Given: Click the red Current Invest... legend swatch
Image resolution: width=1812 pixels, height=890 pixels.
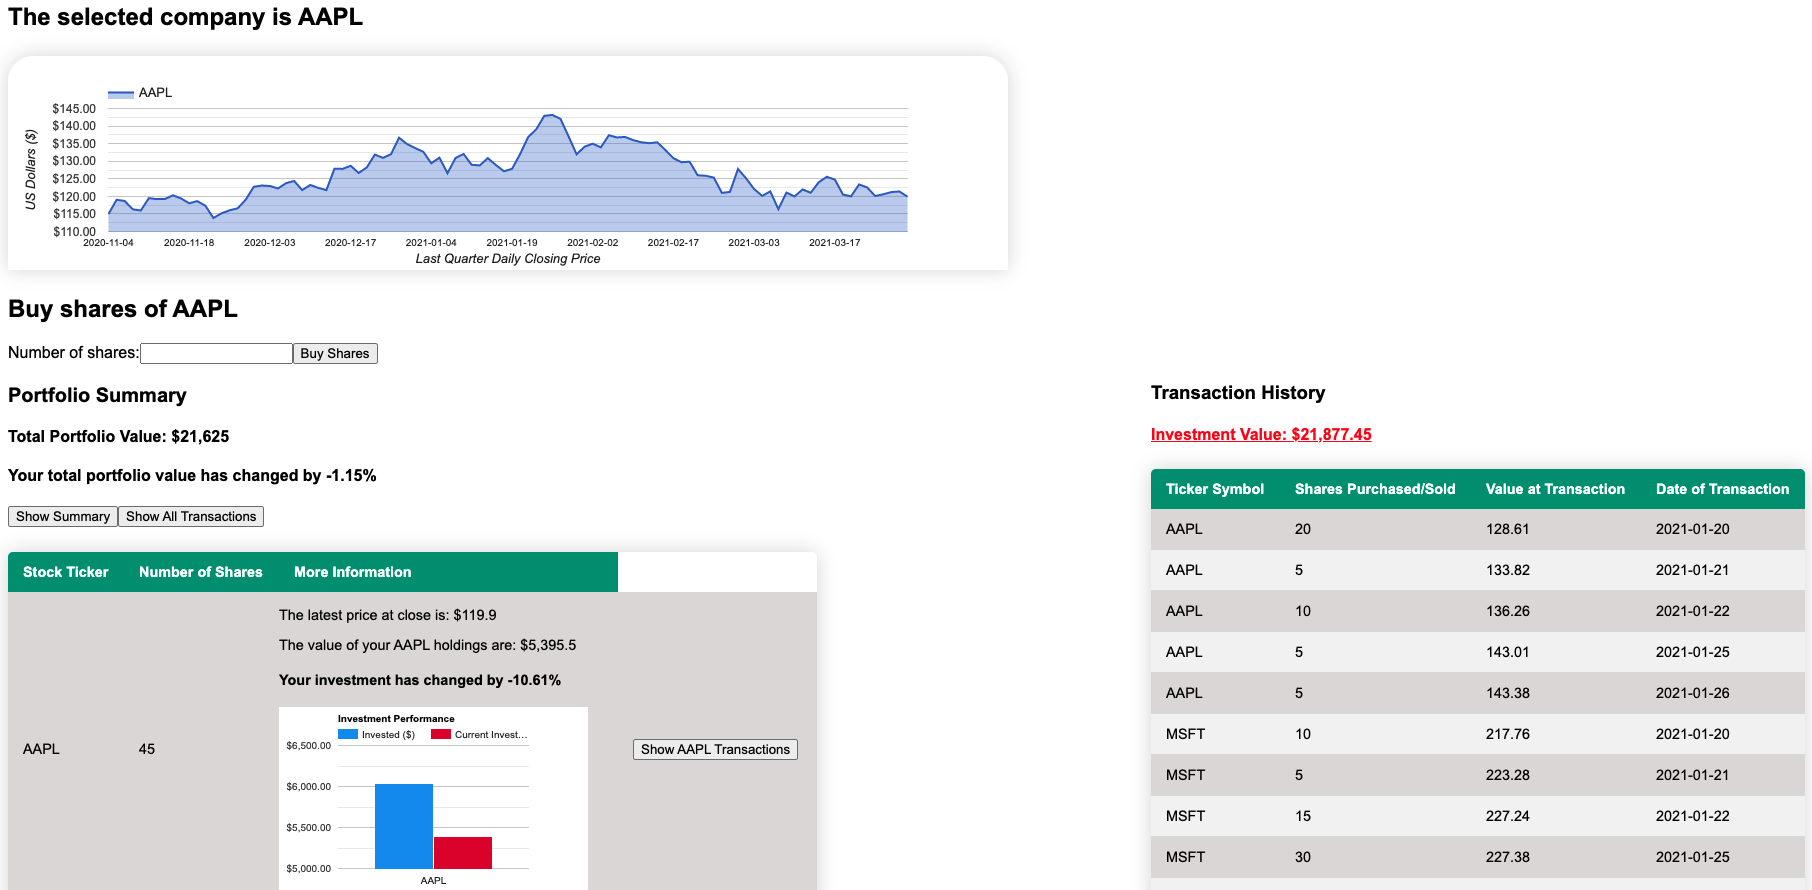Looking at the screenshot, I should click(x=441, y=734).
